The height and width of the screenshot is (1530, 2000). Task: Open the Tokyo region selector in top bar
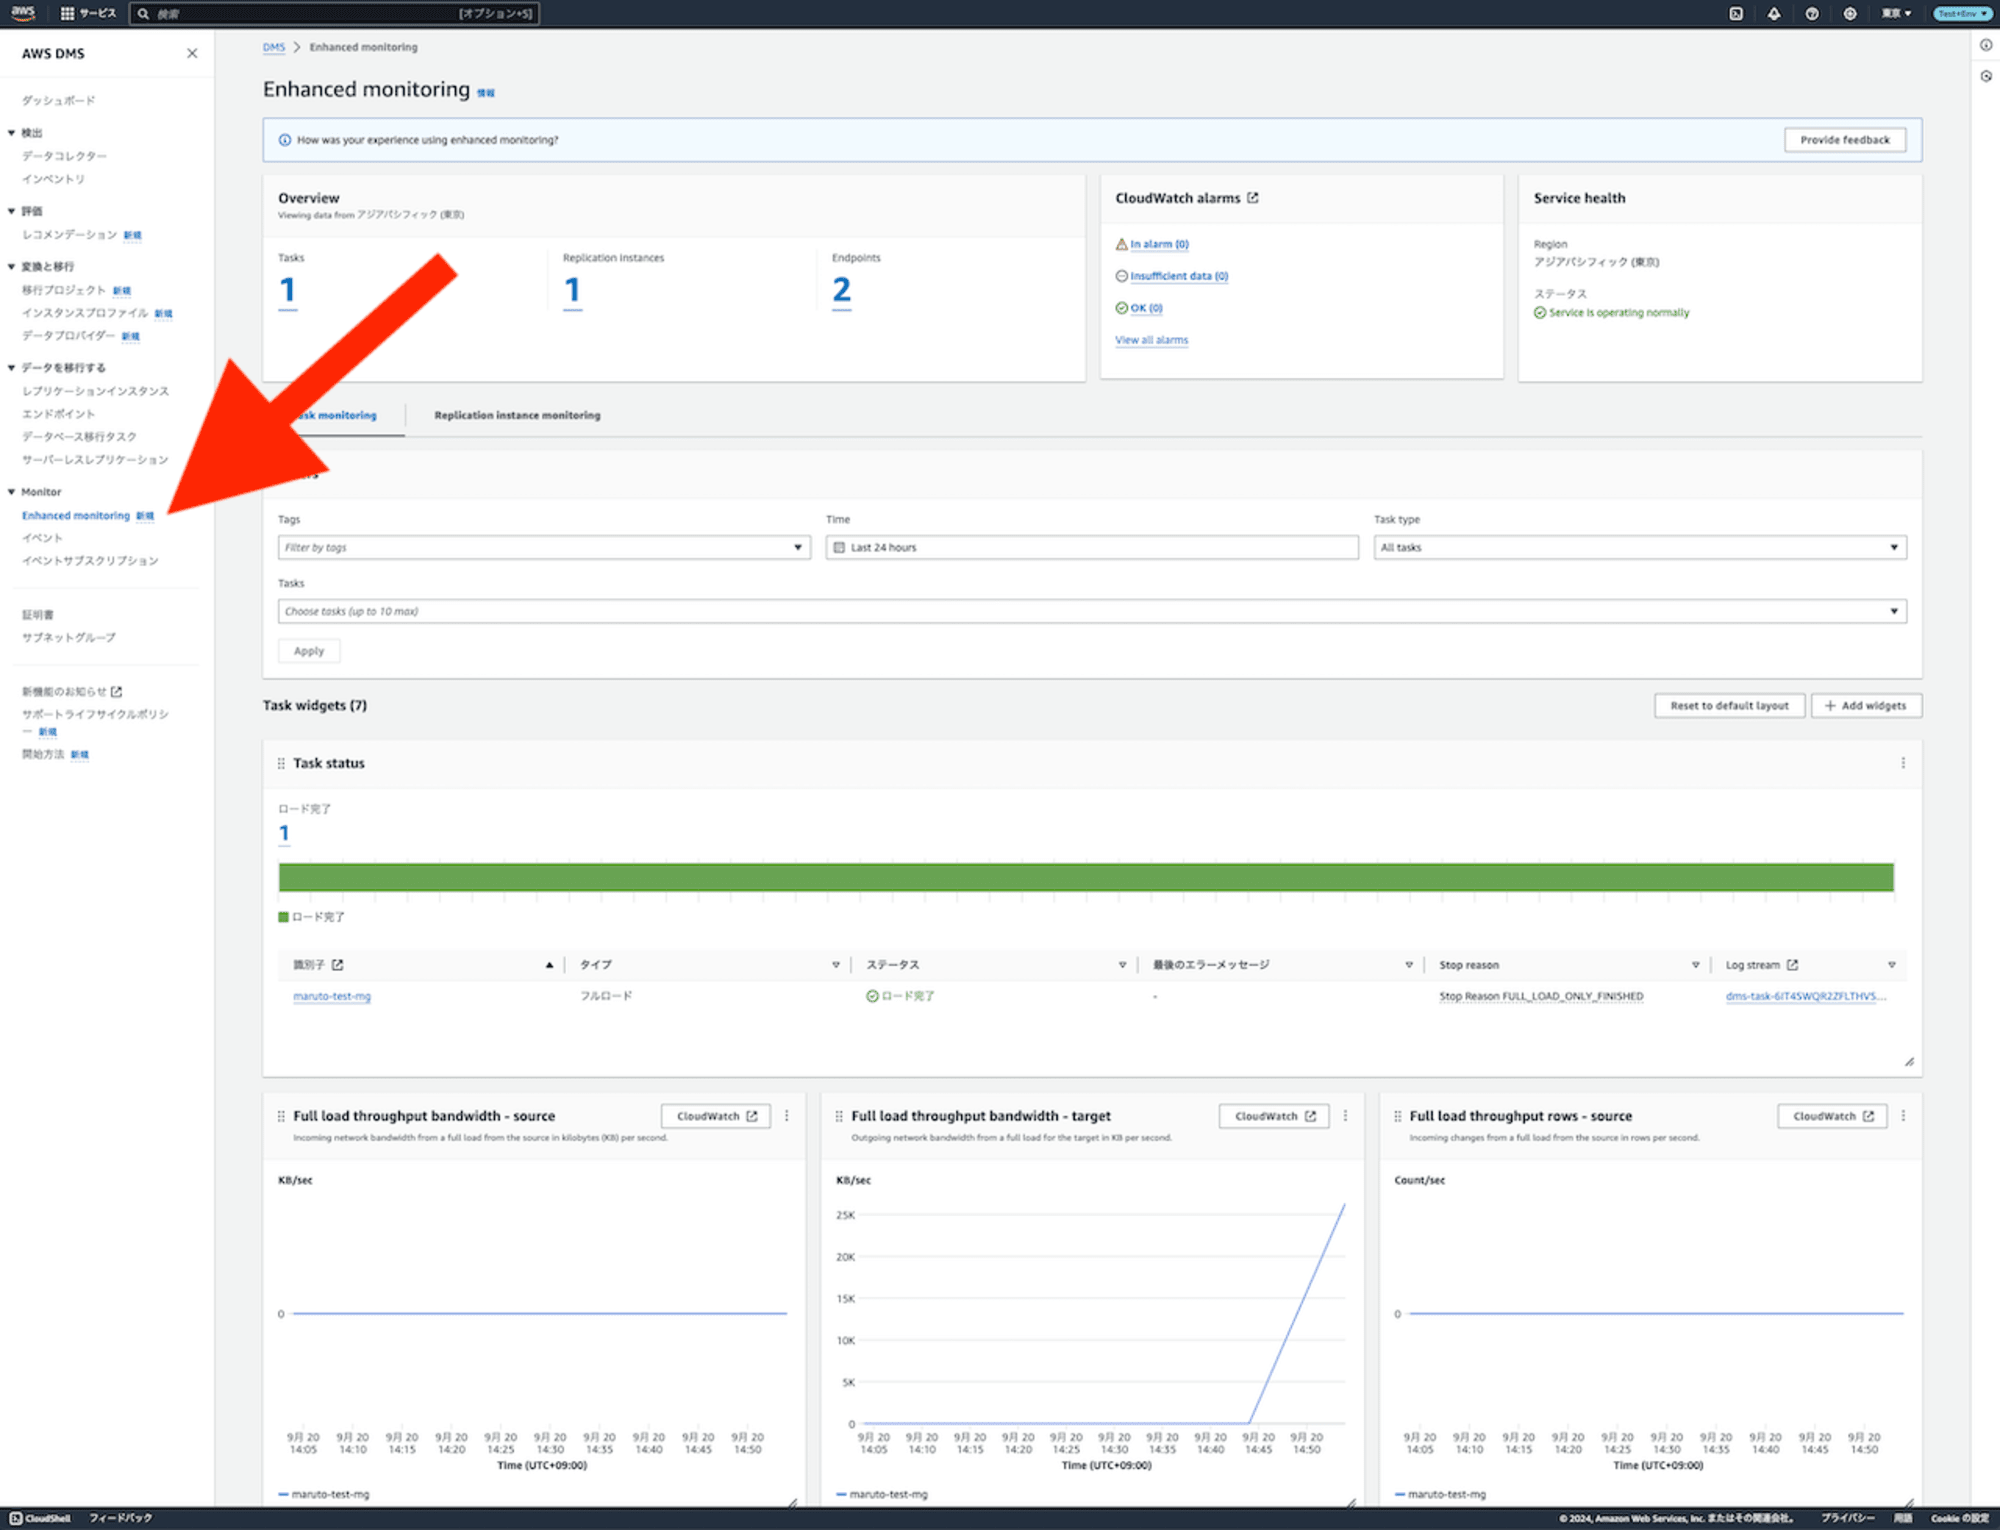(1896, 13)
